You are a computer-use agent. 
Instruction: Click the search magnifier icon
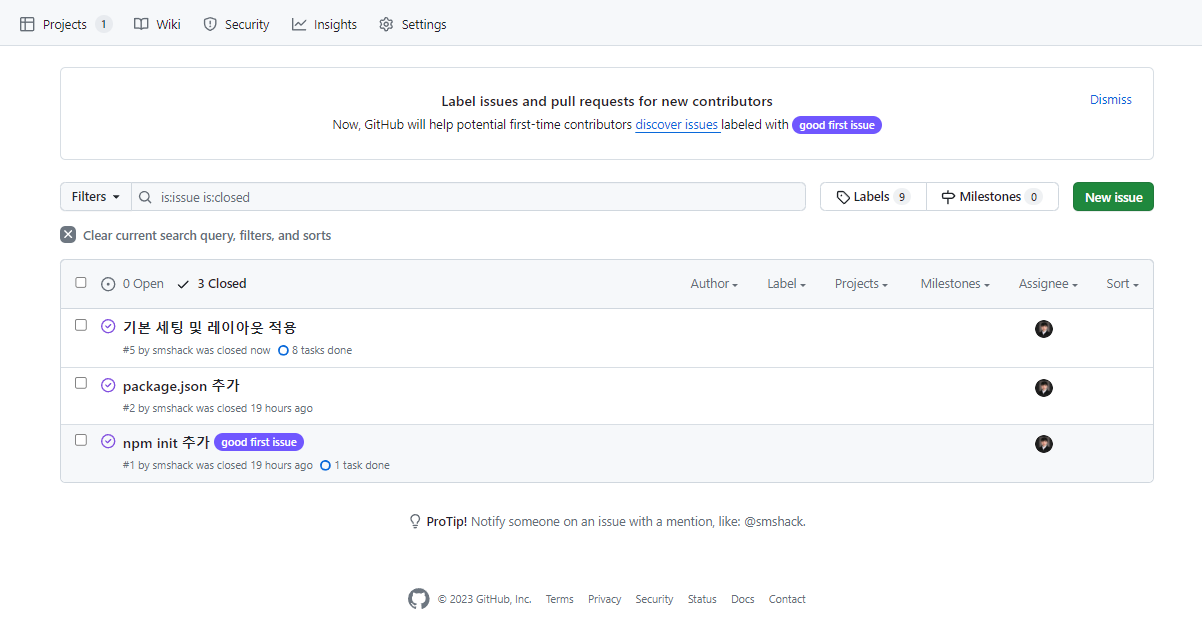[146, 197]
